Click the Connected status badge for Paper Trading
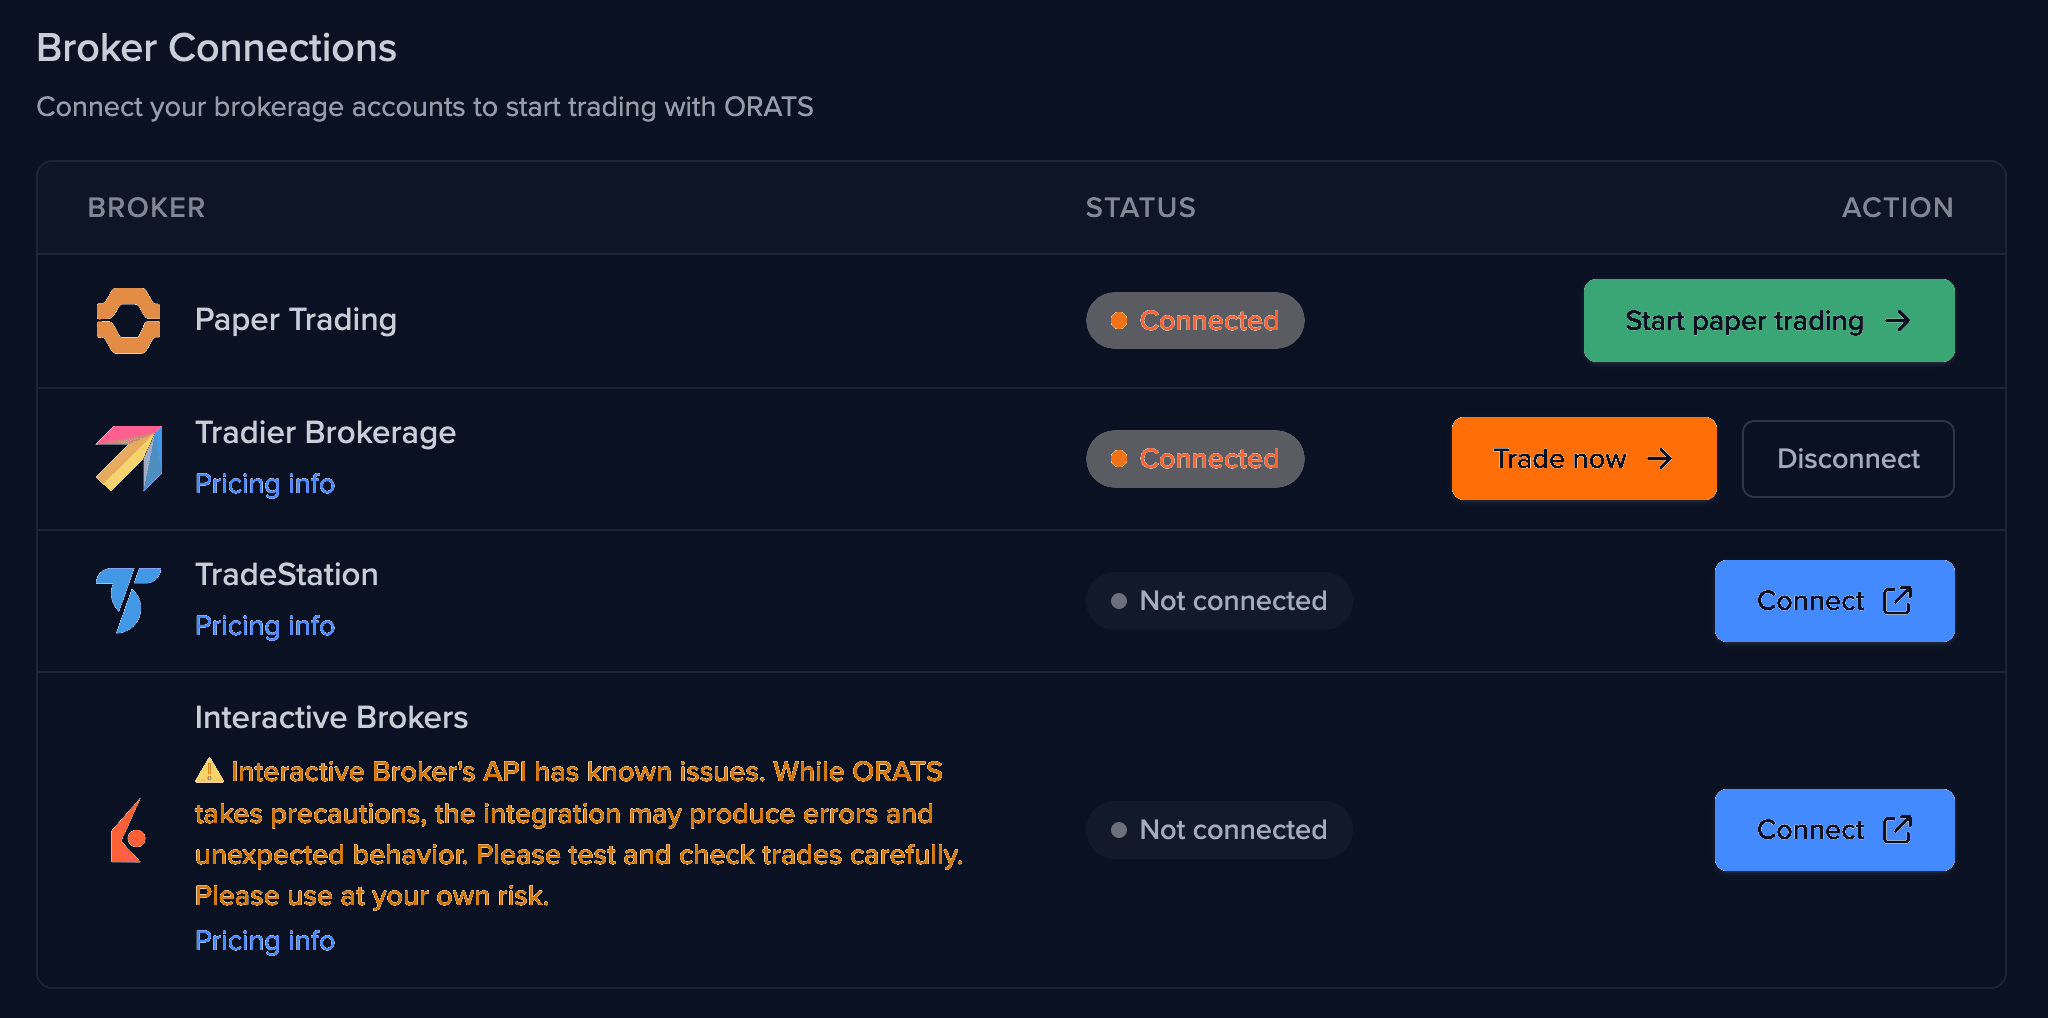Viewport: 2048px width, 1018px height. point(1195,321)
